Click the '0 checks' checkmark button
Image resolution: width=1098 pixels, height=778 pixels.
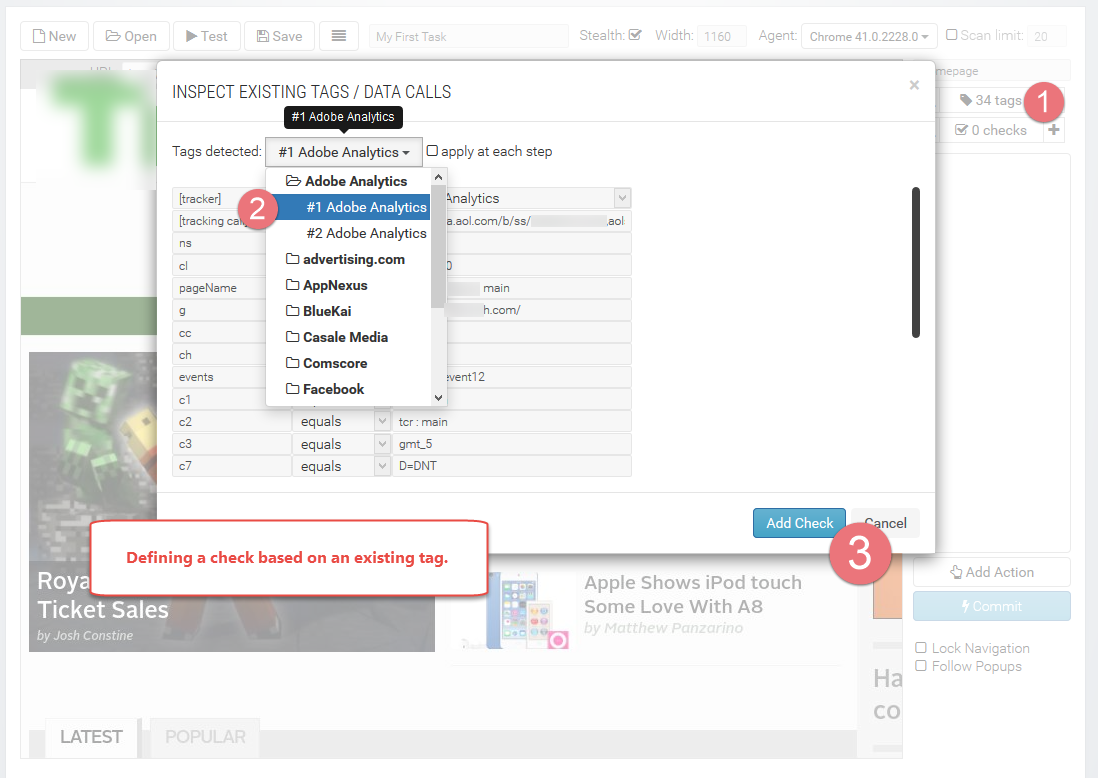990,130
